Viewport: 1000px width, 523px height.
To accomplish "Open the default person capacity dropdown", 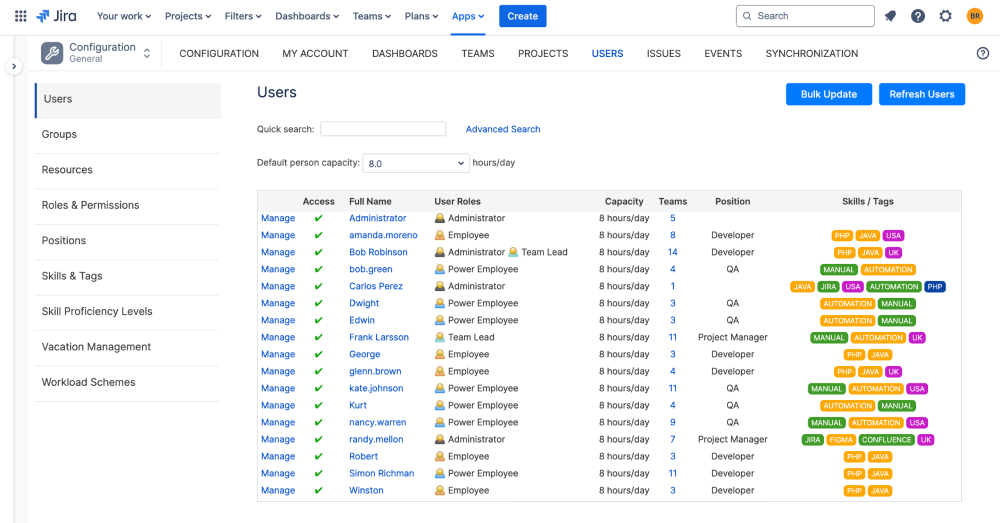I will (x=416, y=163).
